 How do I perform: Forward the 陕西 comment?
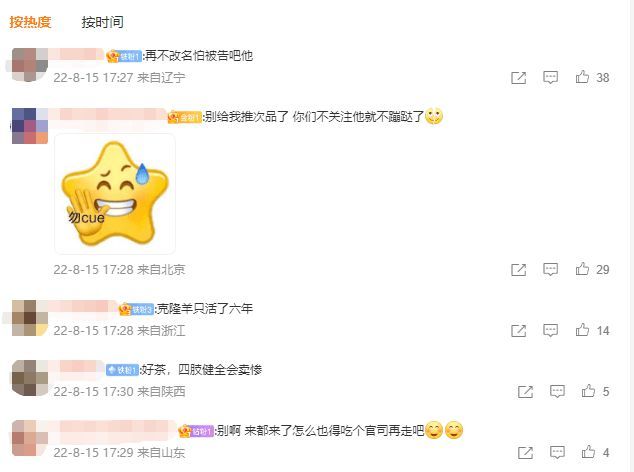525,392
